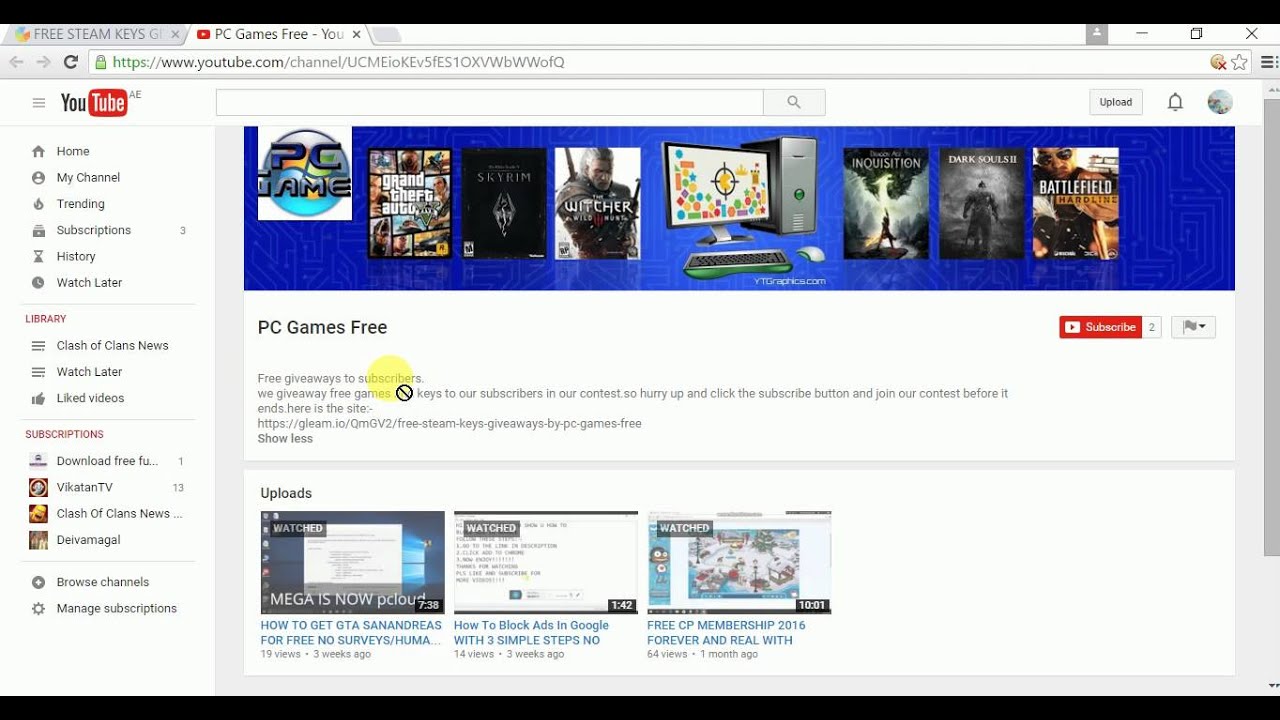The image size is (1280, 720).
Task: Click the Trending flame icon
Action: point(38,204)
